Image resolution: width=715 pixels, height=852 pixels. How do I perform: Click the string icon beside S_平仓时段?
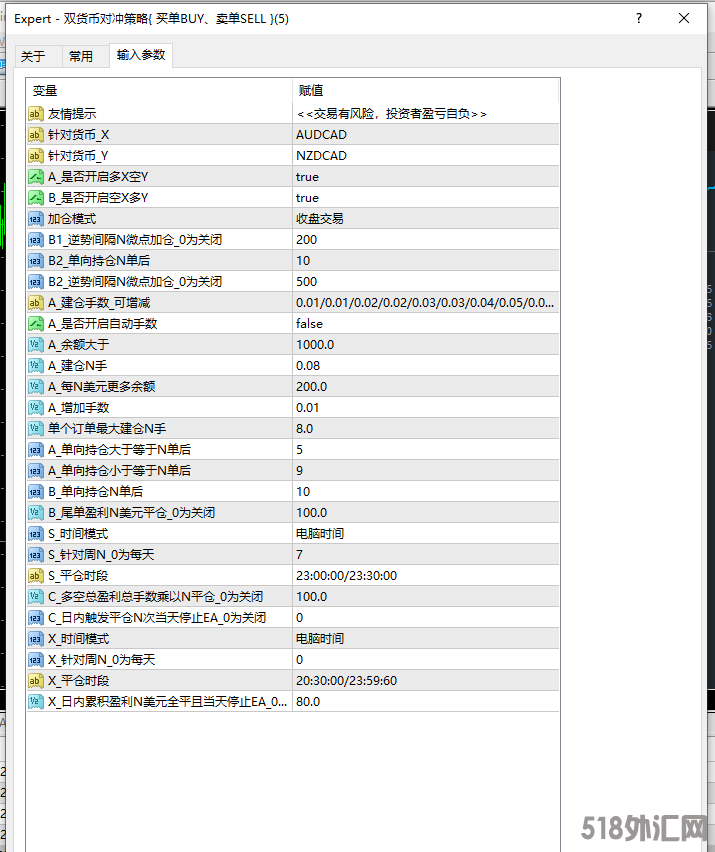coord(35,576)
